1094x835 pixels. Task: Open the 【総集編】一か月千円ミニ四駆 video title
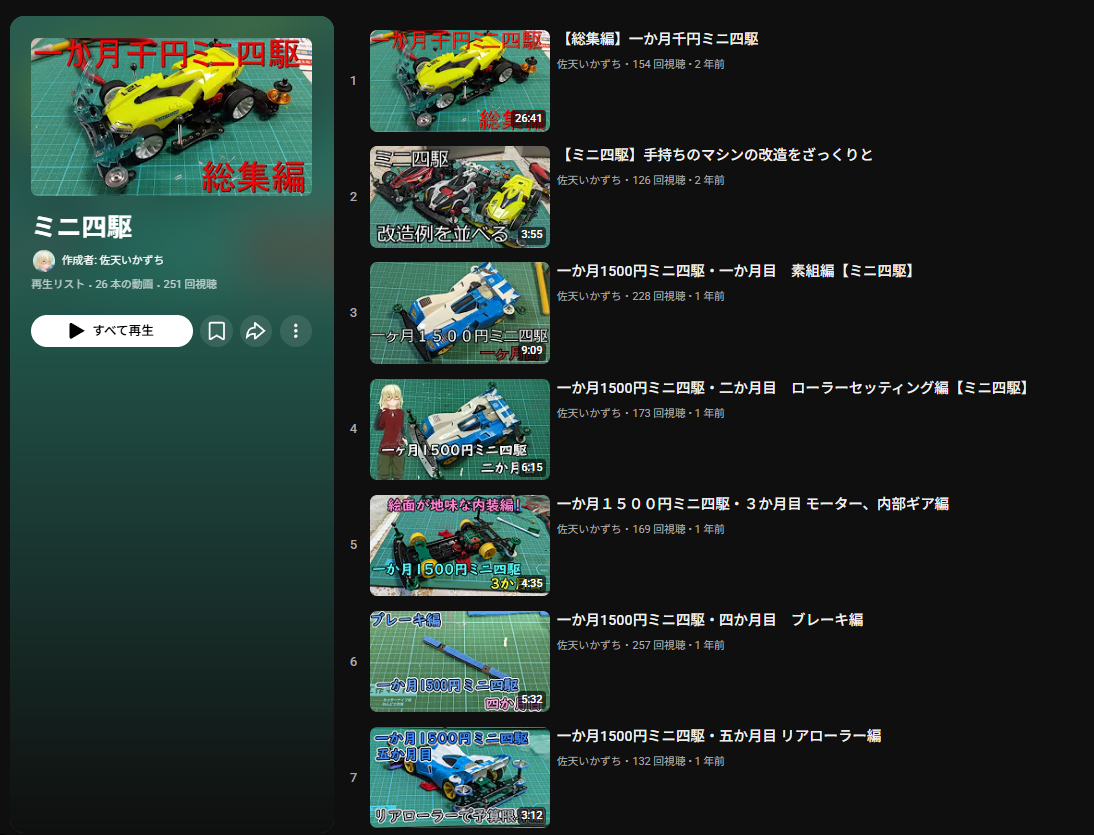(x=658, y=39)
